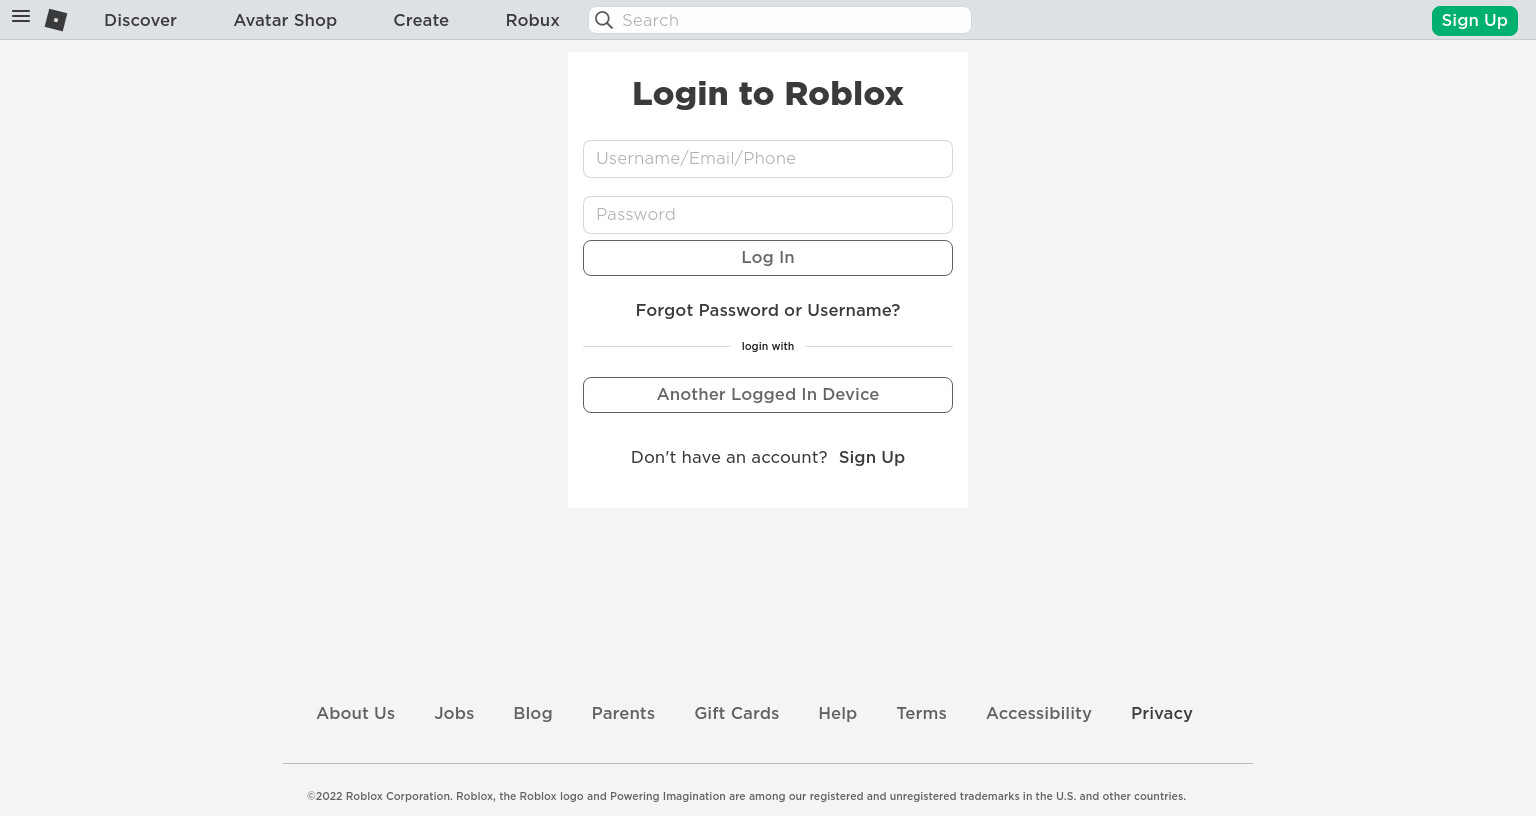Choose Another Logged In Device login
This screenshot has height=816, width=1536.
[x=768, y=395]
